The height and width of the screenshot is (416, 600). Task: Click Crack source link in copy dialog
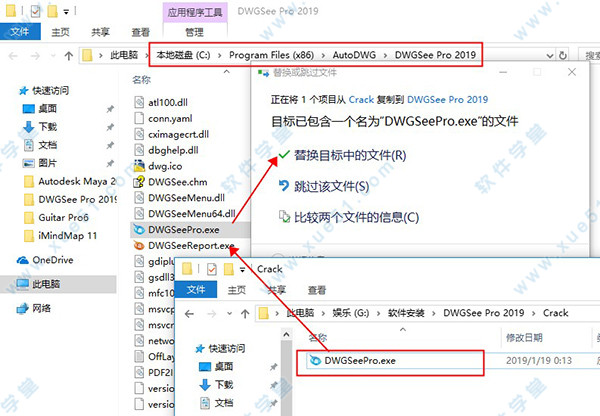pyautogui.click(x=361, y=100)
